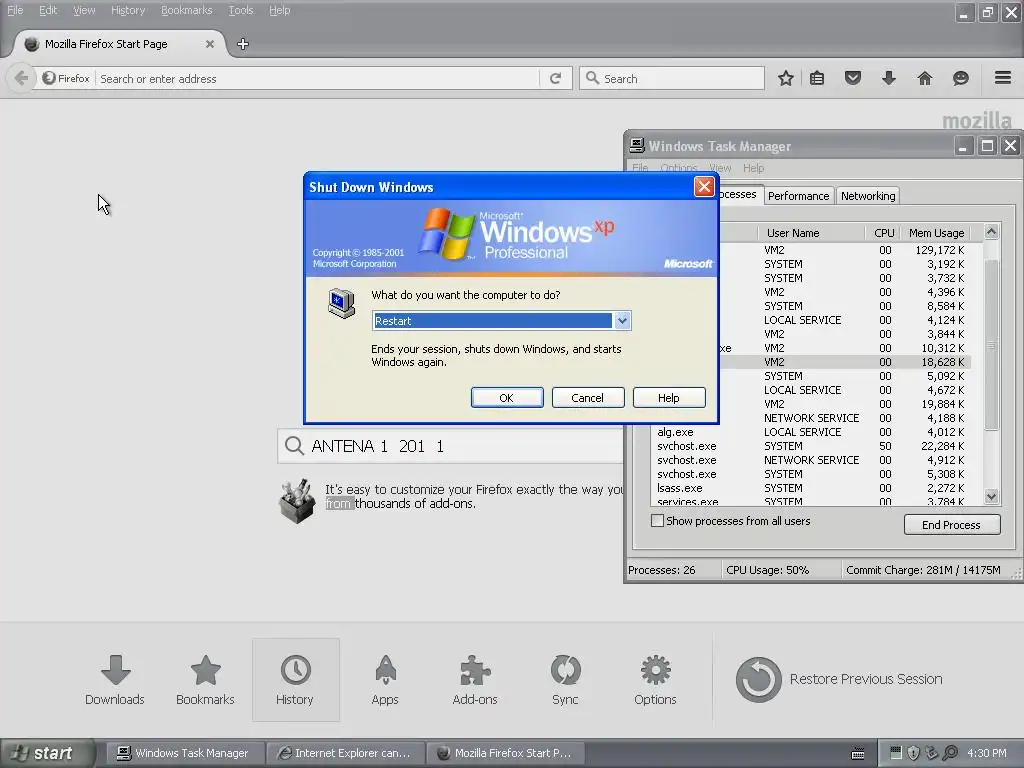
Task: Sort processes by Mem Usage column
Action: [x=936, y=233]
